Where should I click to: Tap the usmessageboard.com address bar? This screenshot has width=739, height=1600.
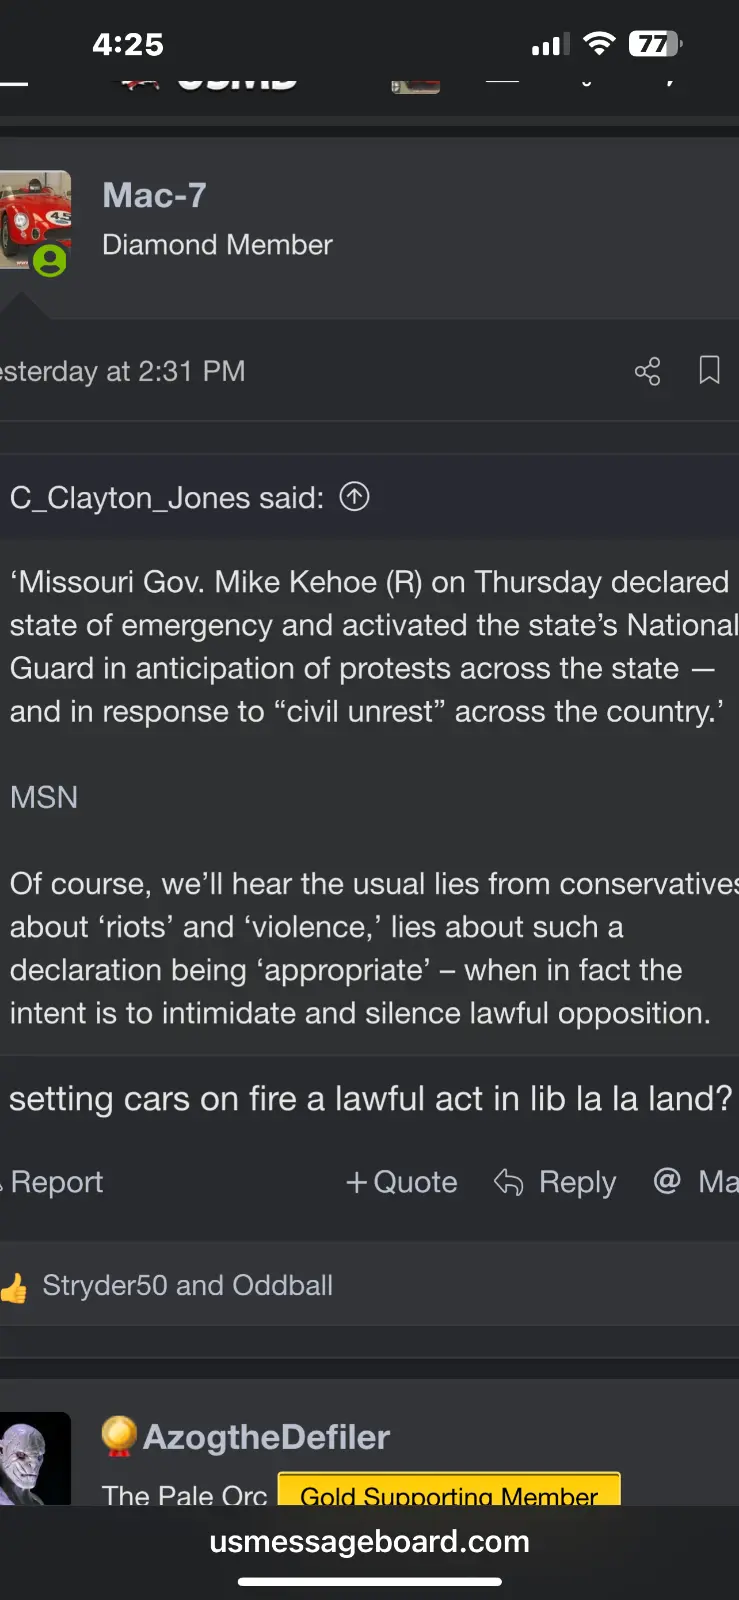[369, 1542]
